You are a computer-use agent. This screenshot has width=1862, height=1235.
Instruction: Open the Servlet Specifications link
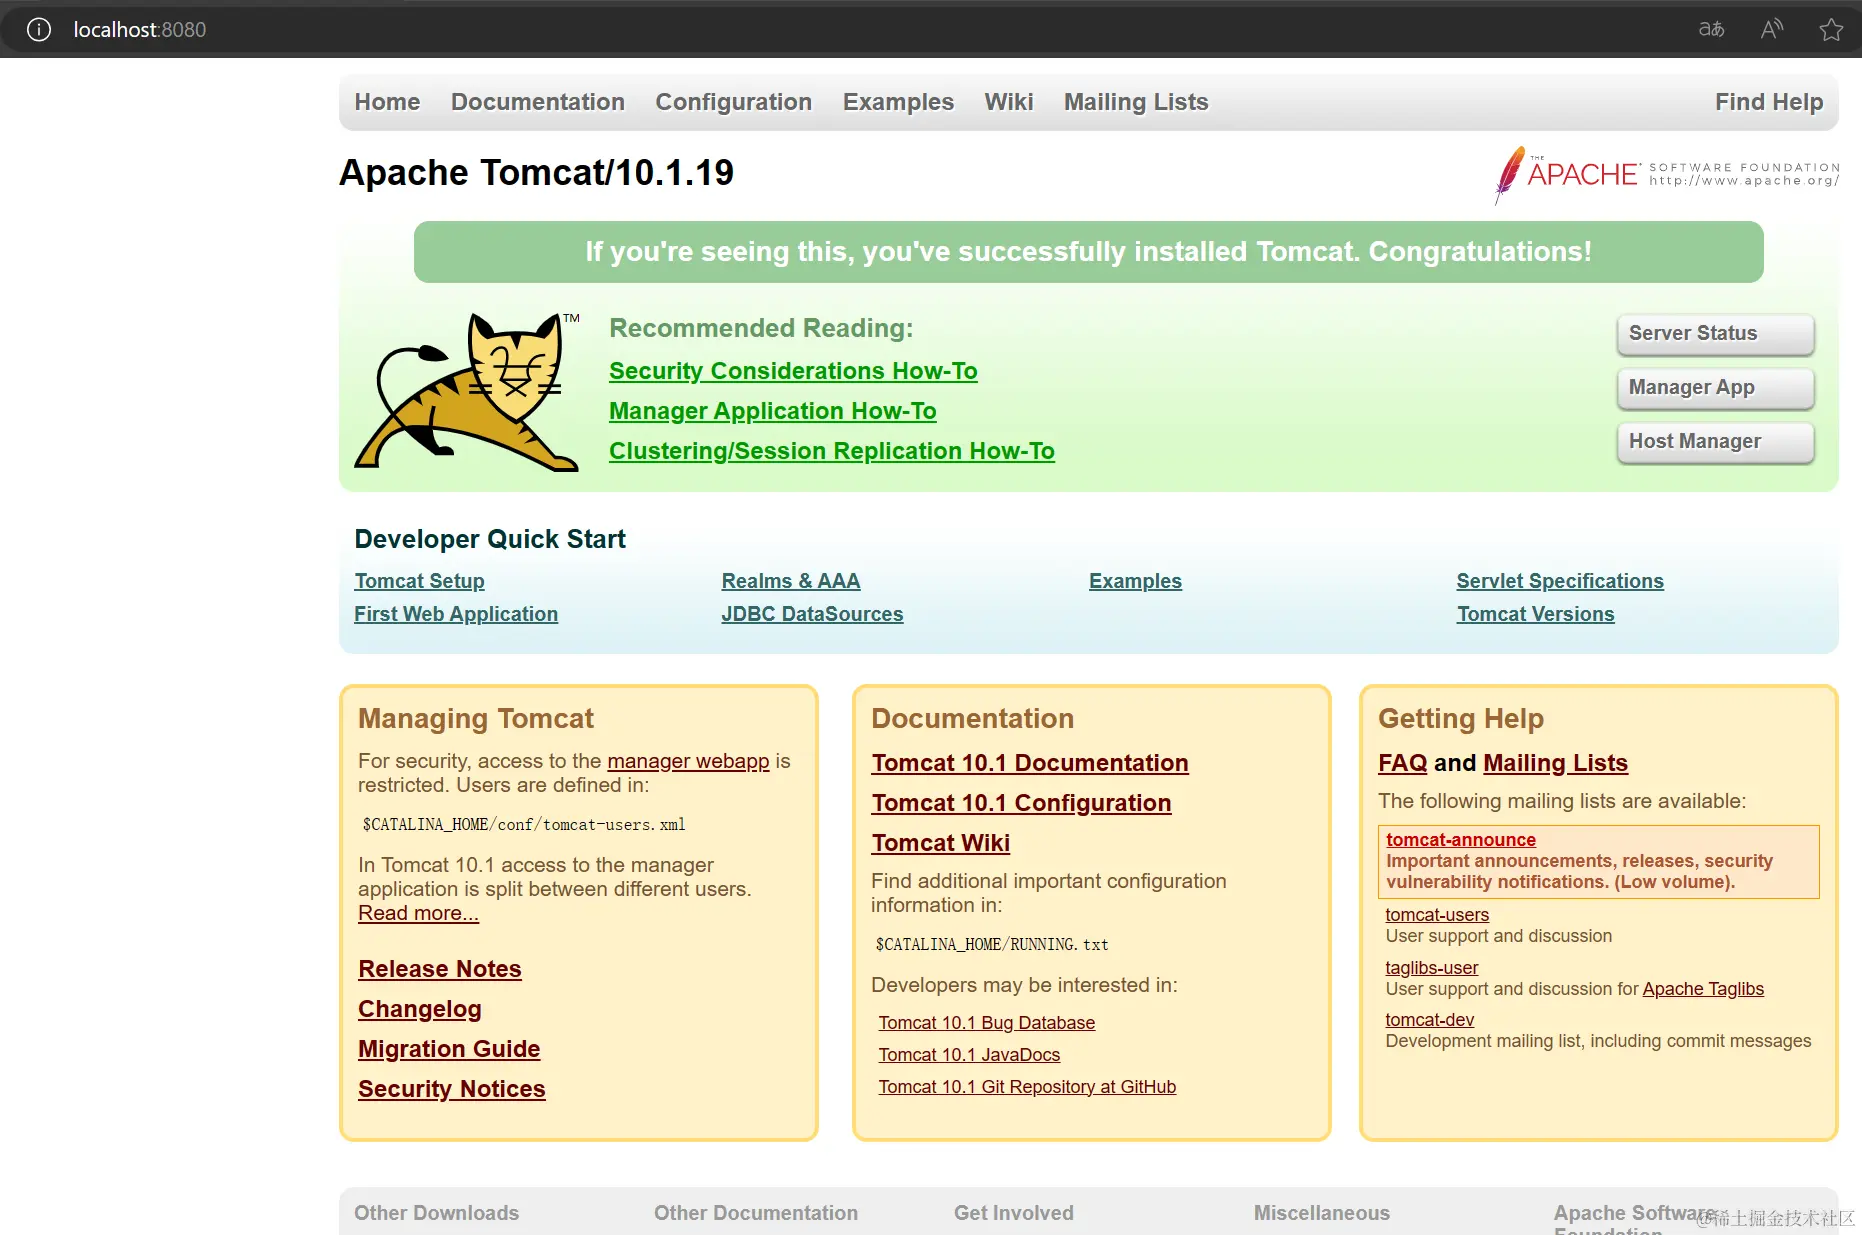(1560, 581)
